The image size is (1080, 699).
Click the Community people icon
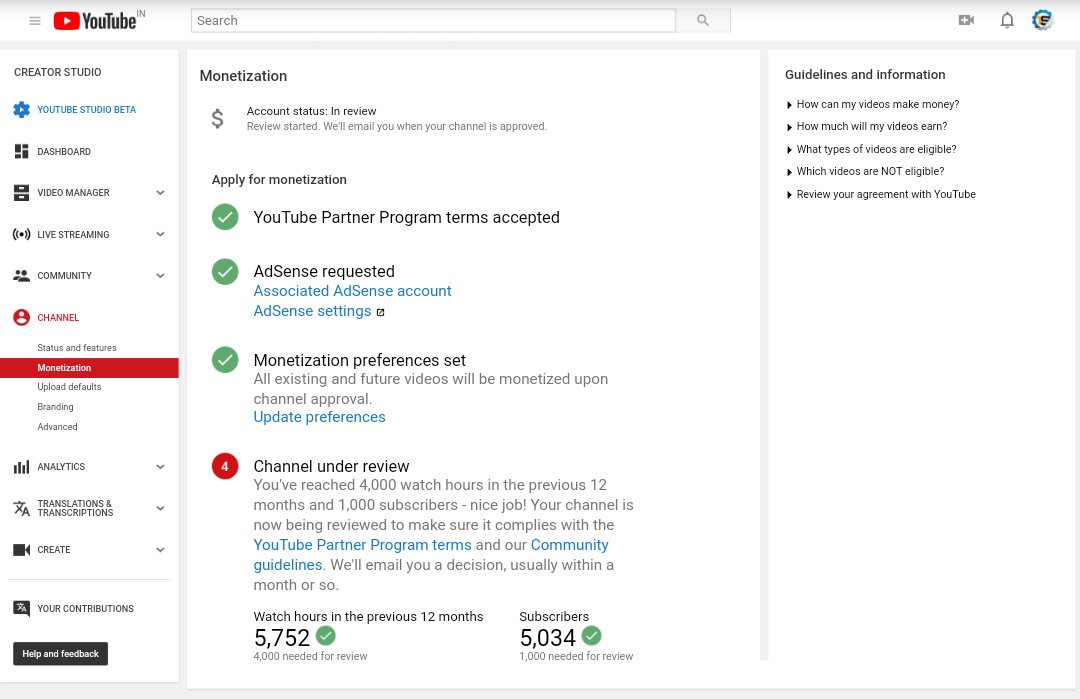pyautogui.click(x=21, y=275)
